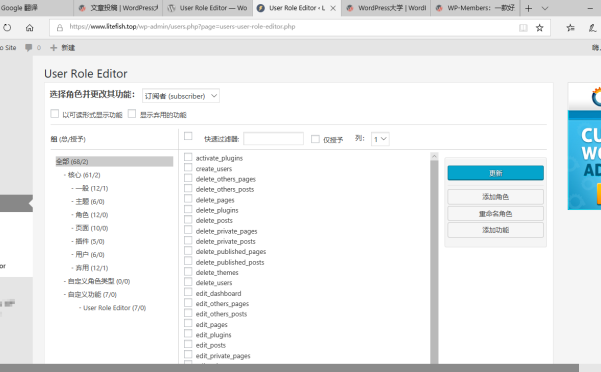Select the 一般 (12/1) group

pos(92,188)
